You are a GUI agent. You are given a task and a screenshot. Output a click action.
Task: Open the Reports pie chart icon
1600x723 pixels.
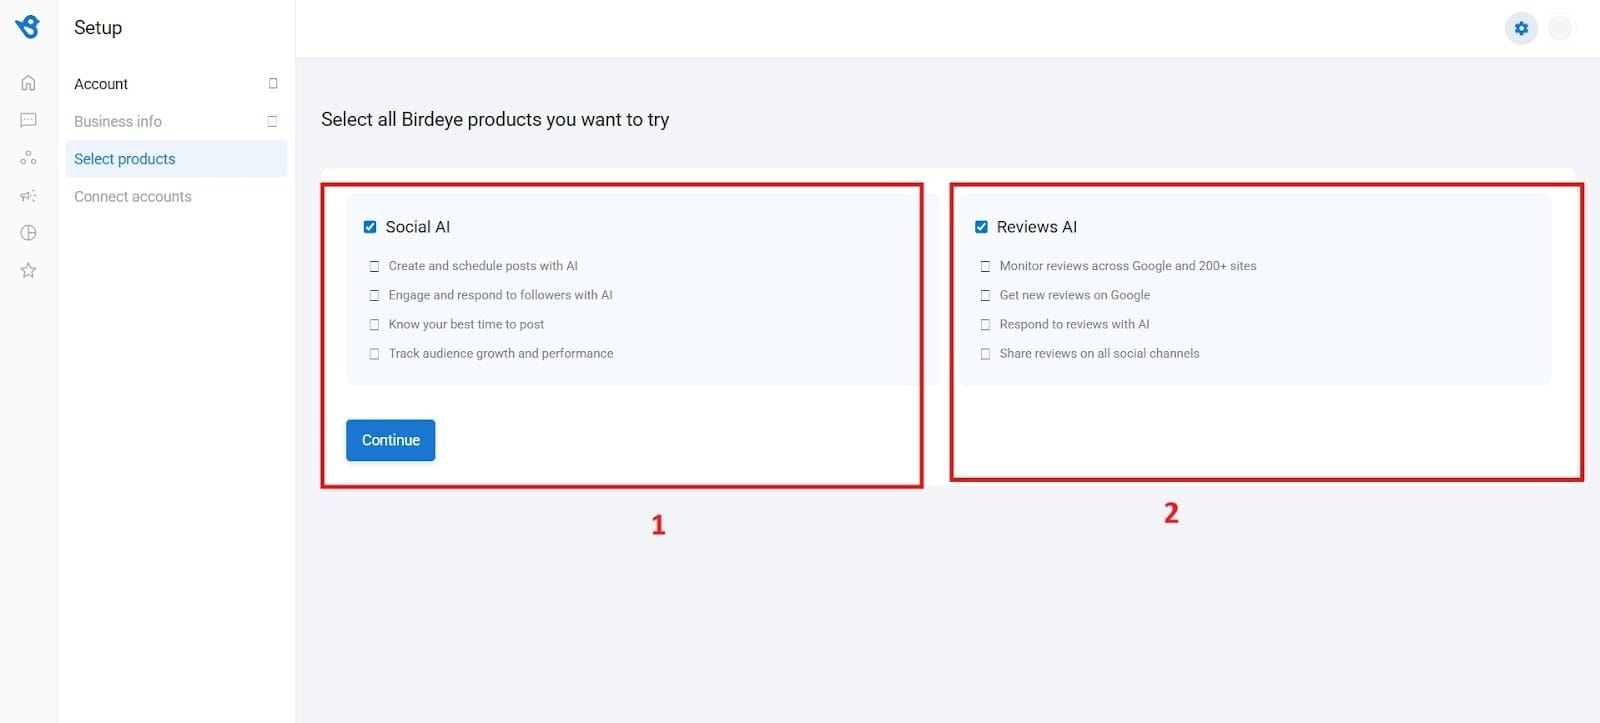click(x=27, y=232)
